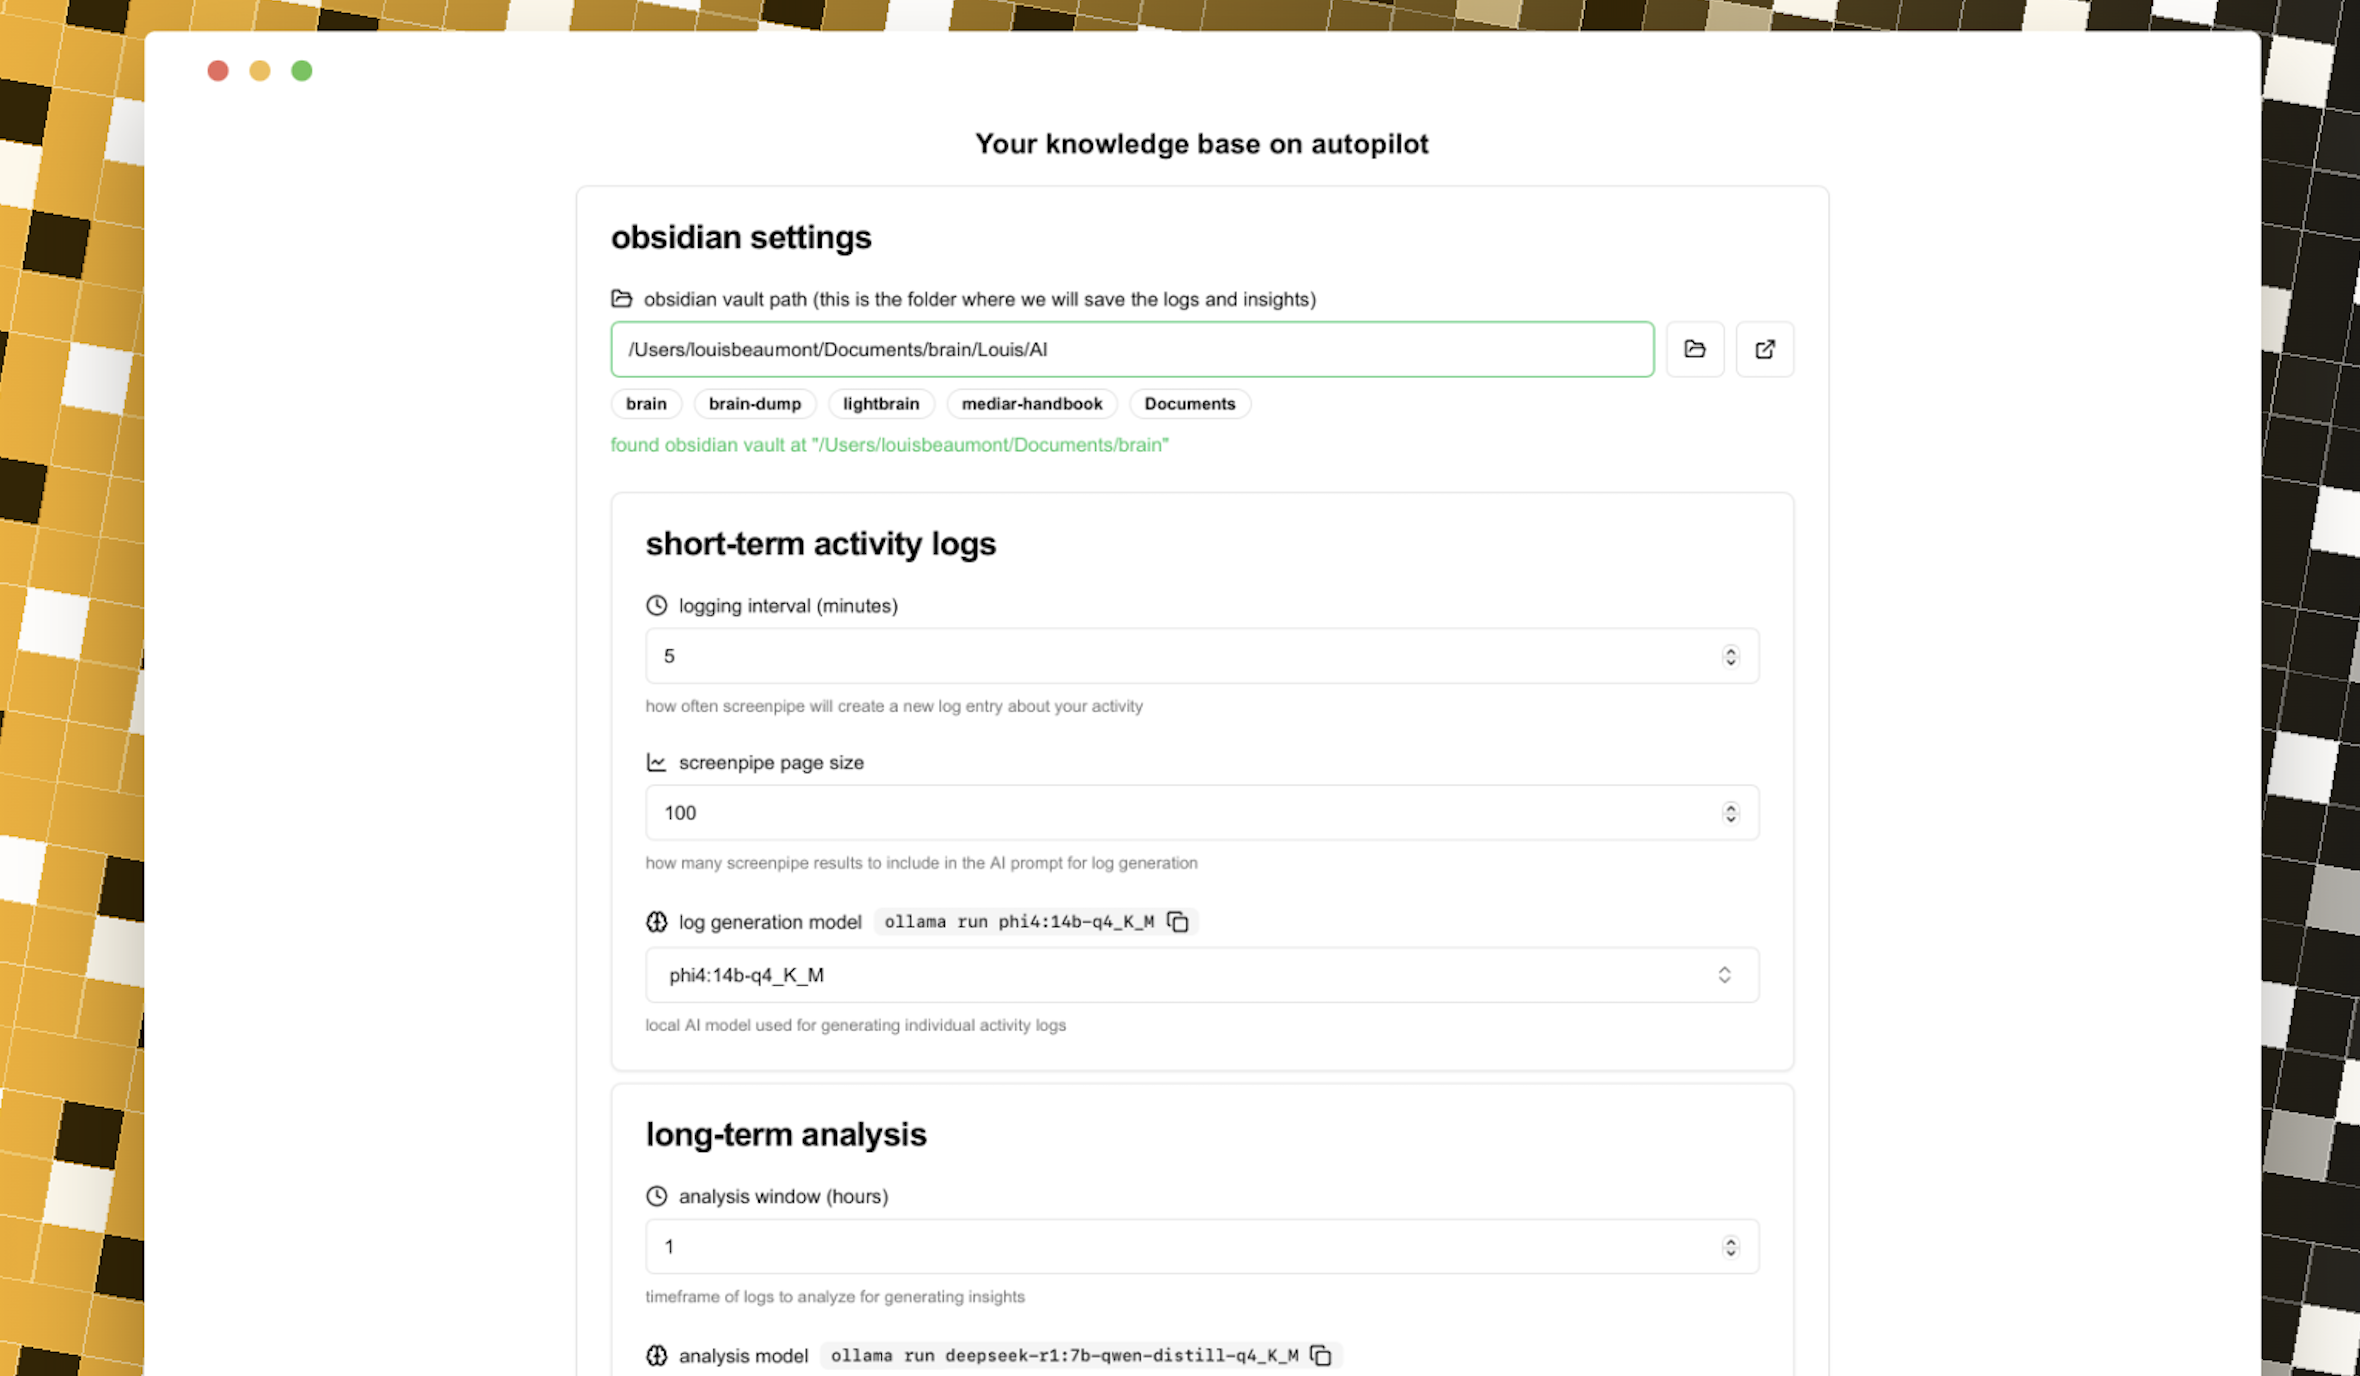
Task: Select the brain vault suggestion chip
Action: tap(646, 404)
